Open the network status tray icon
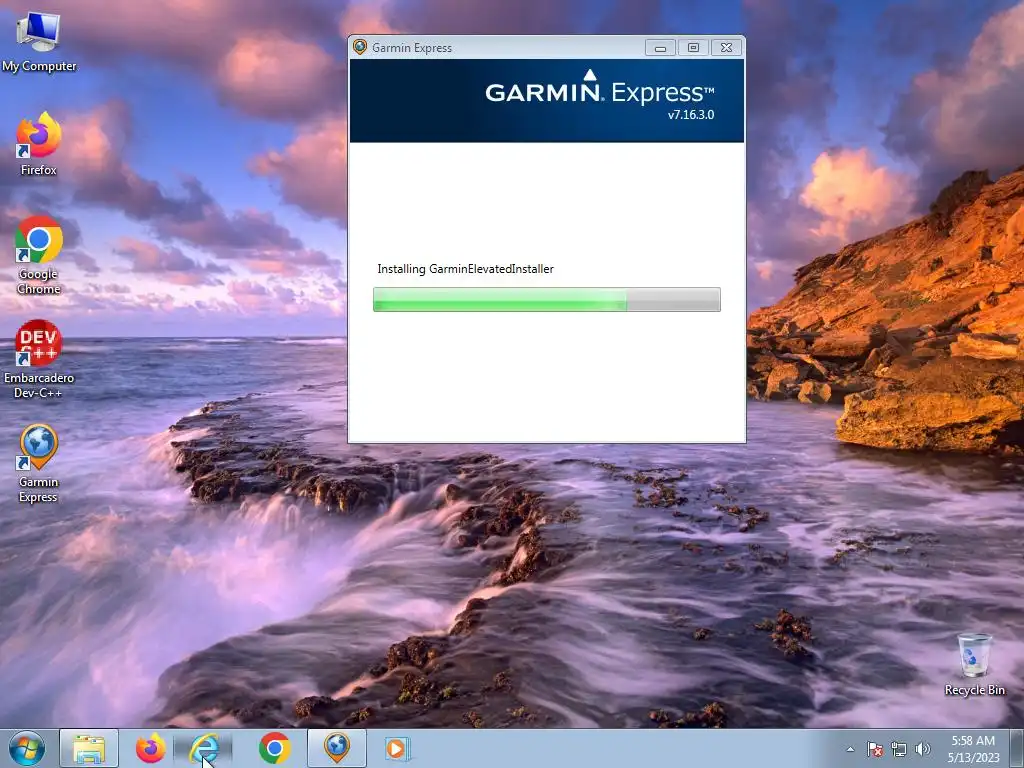This screenshot has width=1024, height=768. 899,749
